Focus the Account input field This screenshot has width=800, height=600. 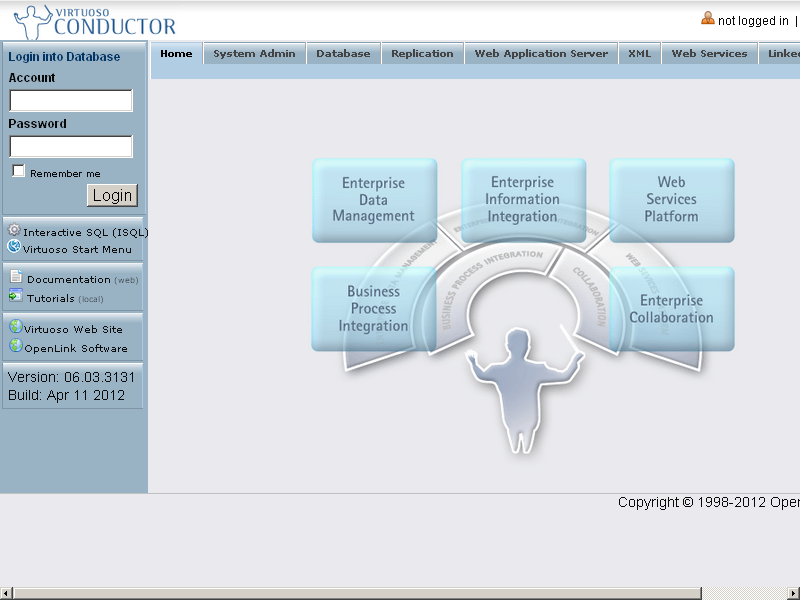click(71, 101)
